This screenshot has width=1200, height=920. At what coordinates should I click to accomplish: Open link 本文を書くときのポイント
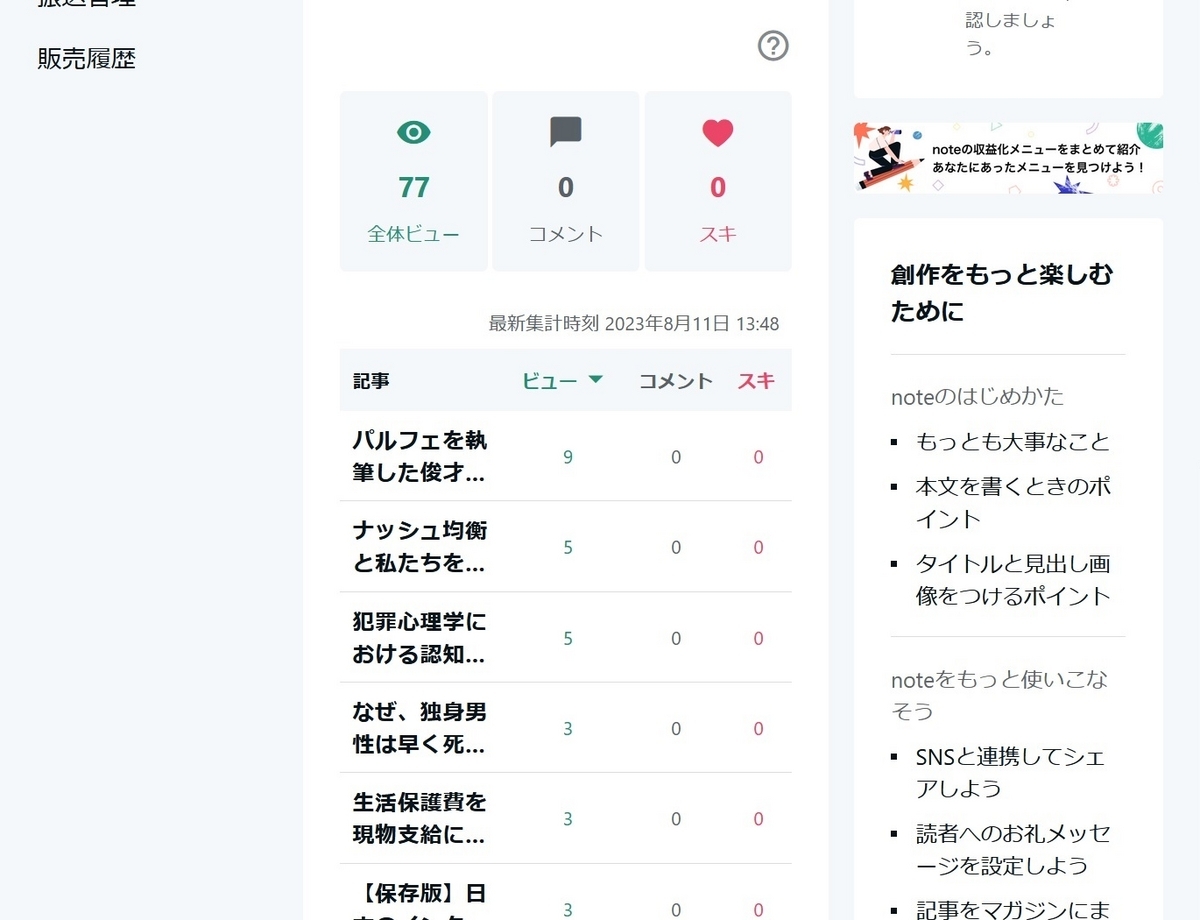(1013, 503)
